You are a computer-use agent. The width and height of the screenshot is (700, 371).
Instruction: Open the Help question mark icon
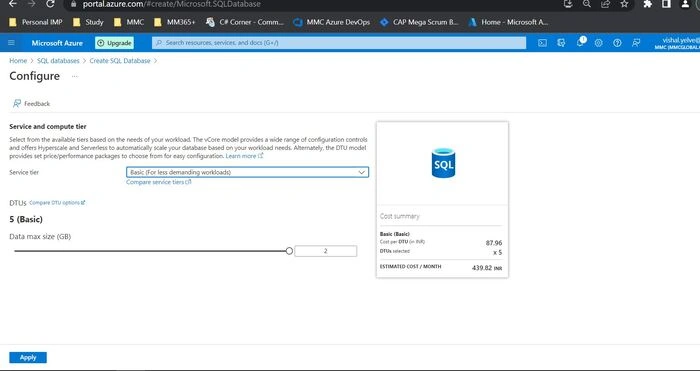click(x=617, y=43)
